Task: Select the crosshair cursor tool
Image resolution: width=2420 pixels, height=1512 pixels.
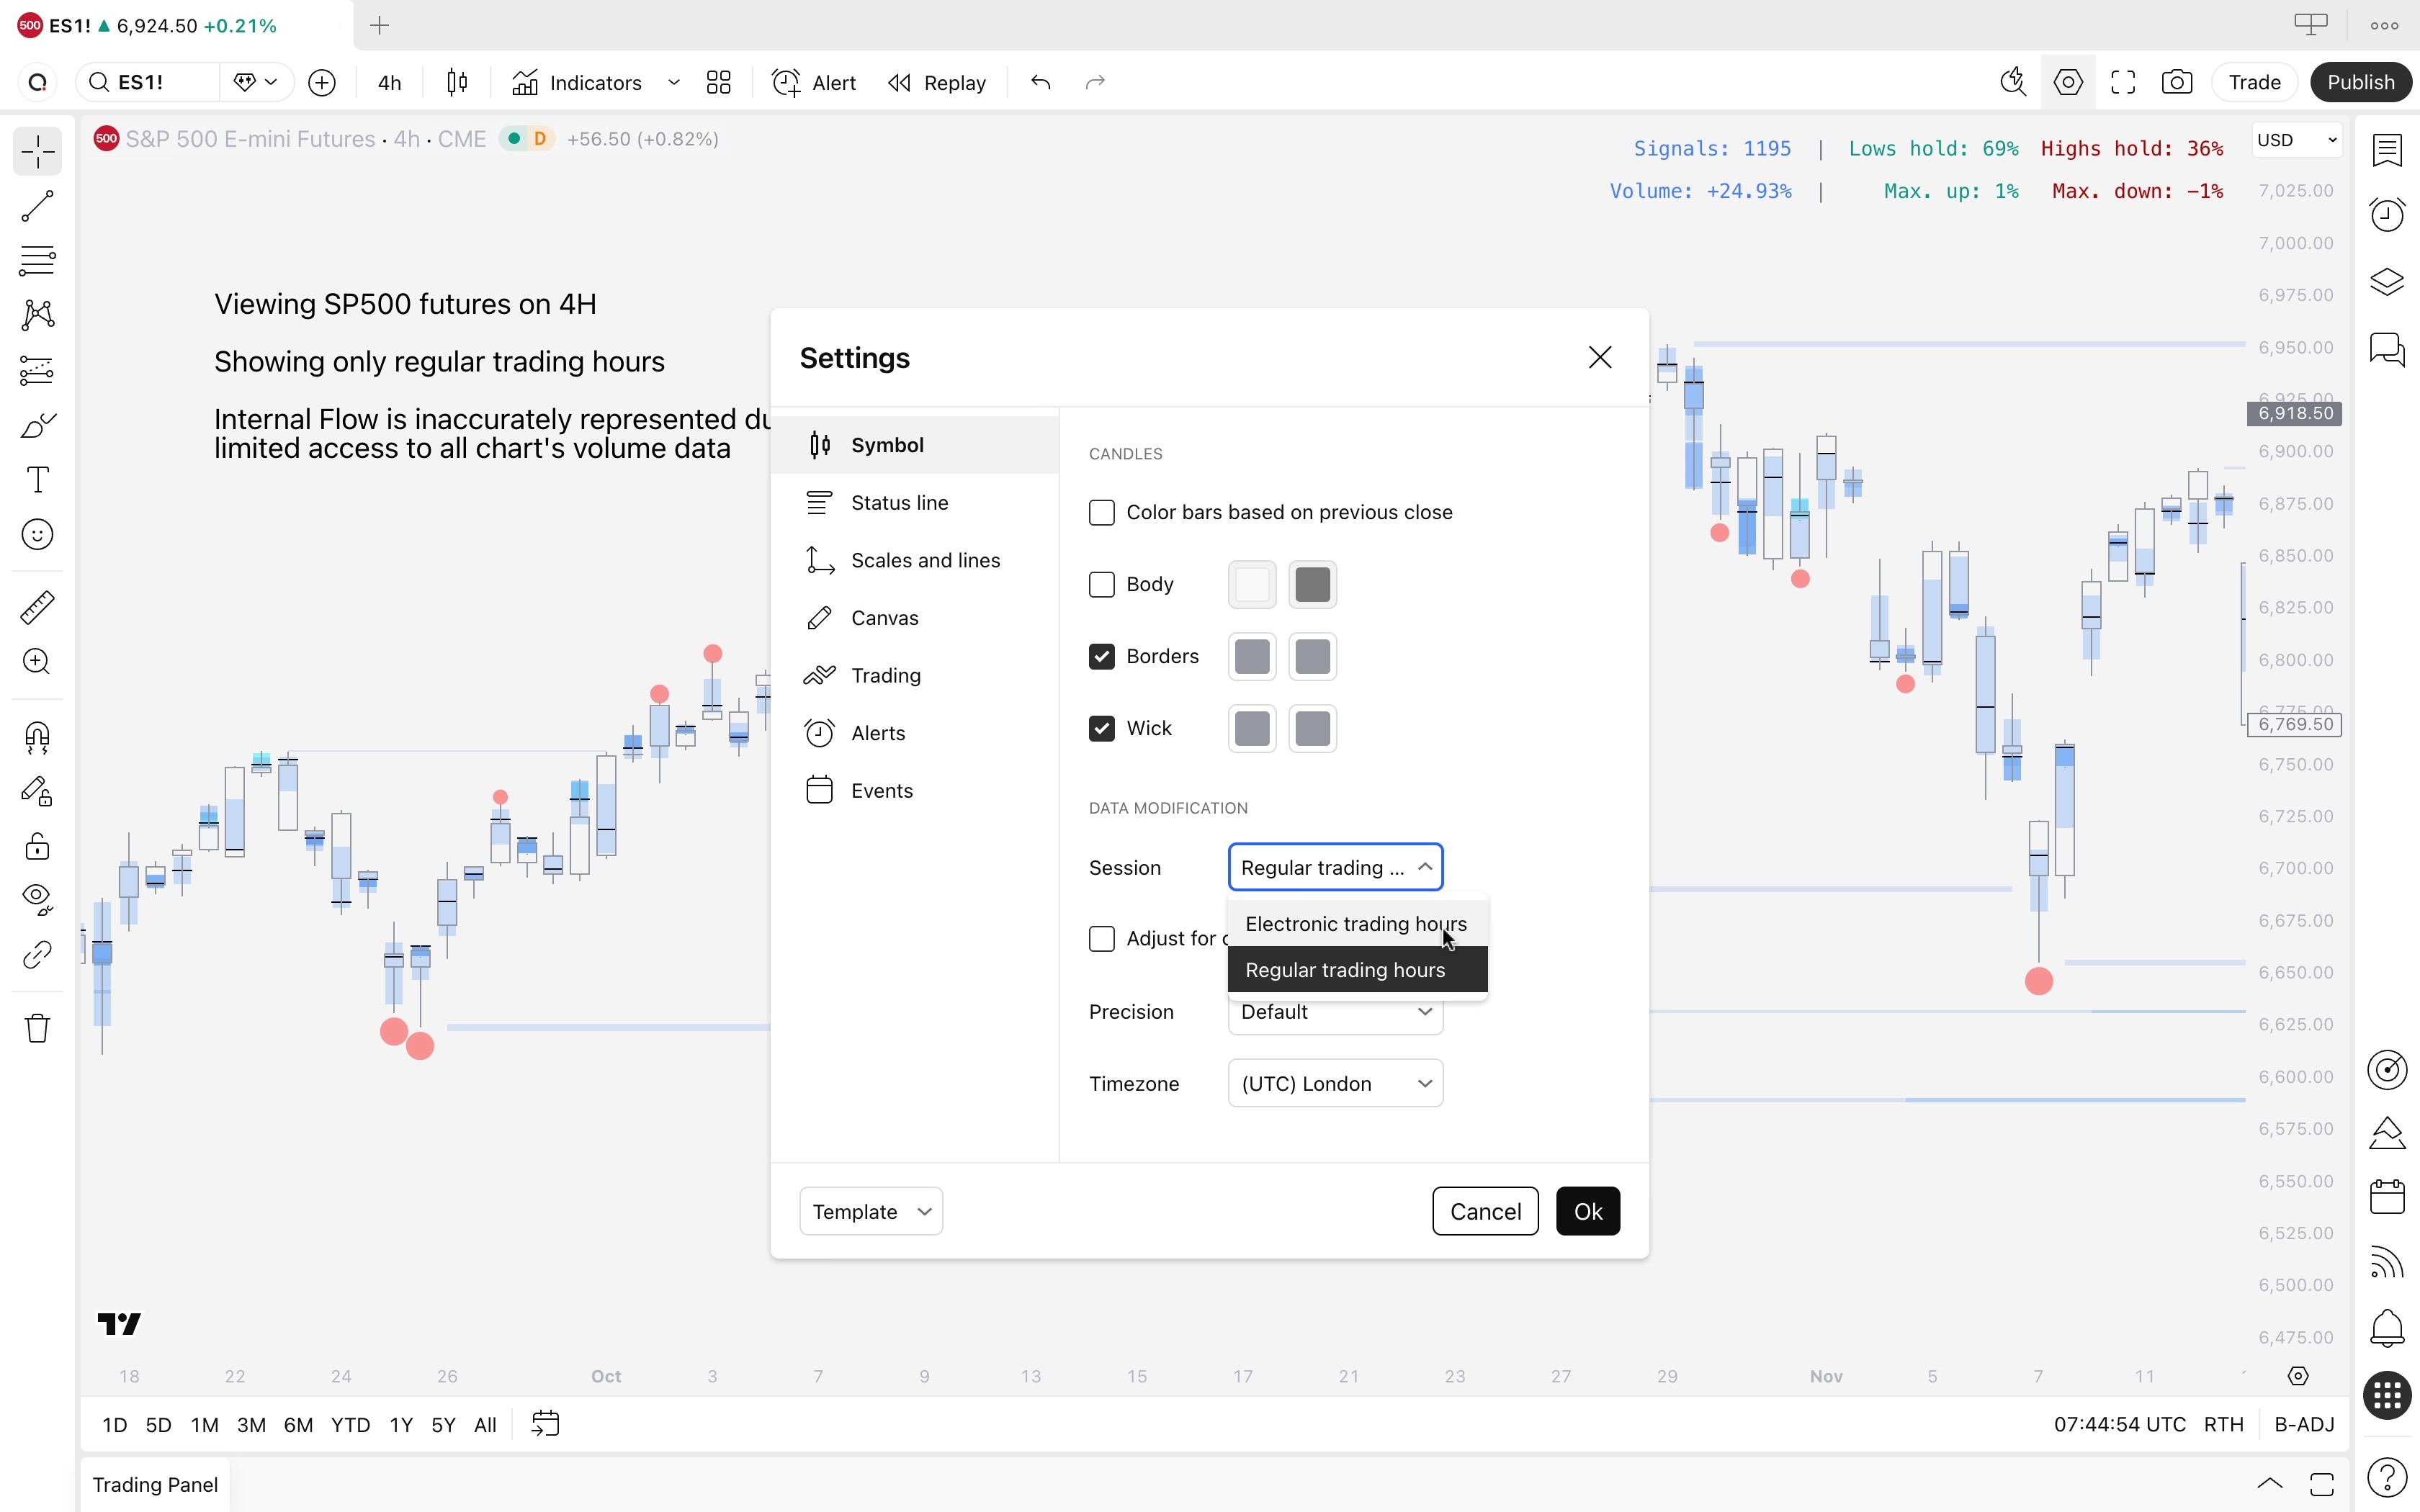Action: [37, 151]
